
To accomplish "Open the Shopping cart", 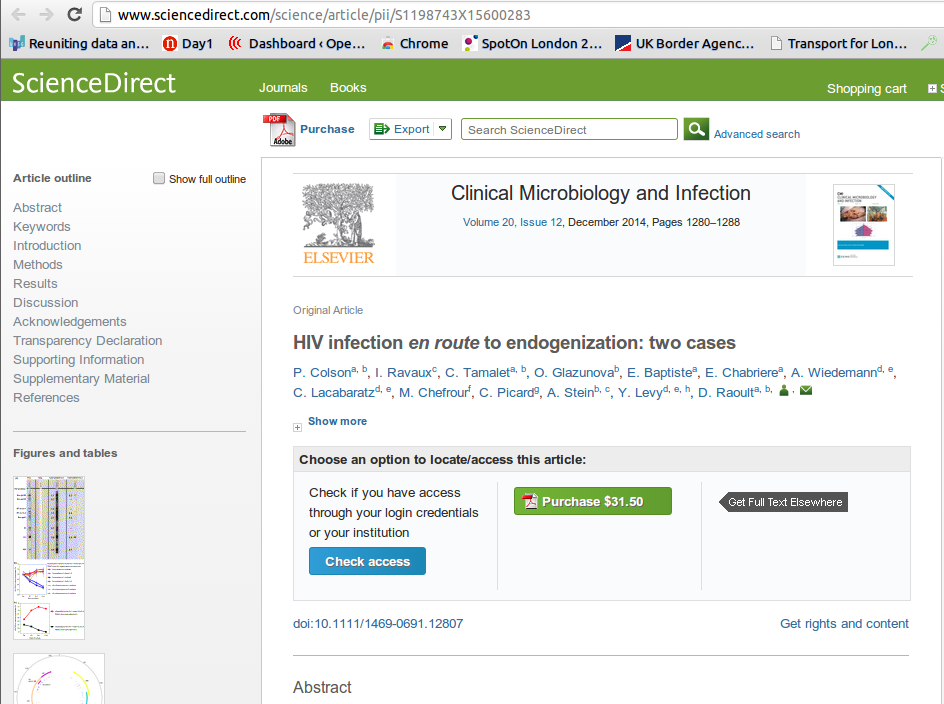I will [x=866, y=89].
